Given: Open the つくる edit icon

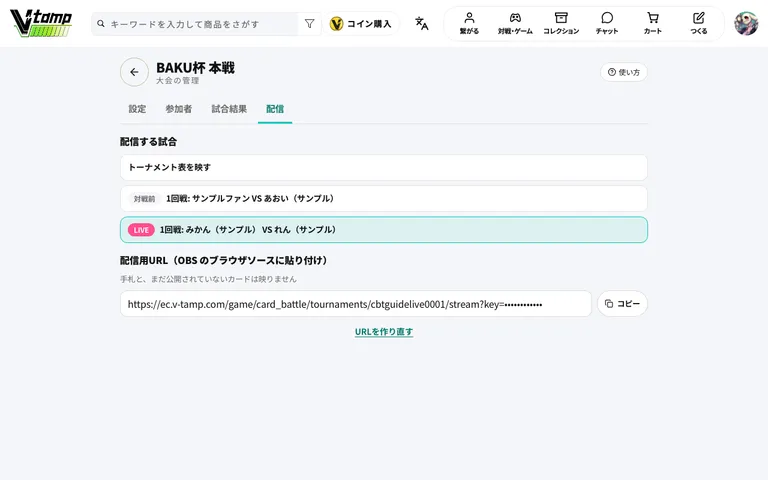Looking at the screenshot, I should tap(698, 18).
